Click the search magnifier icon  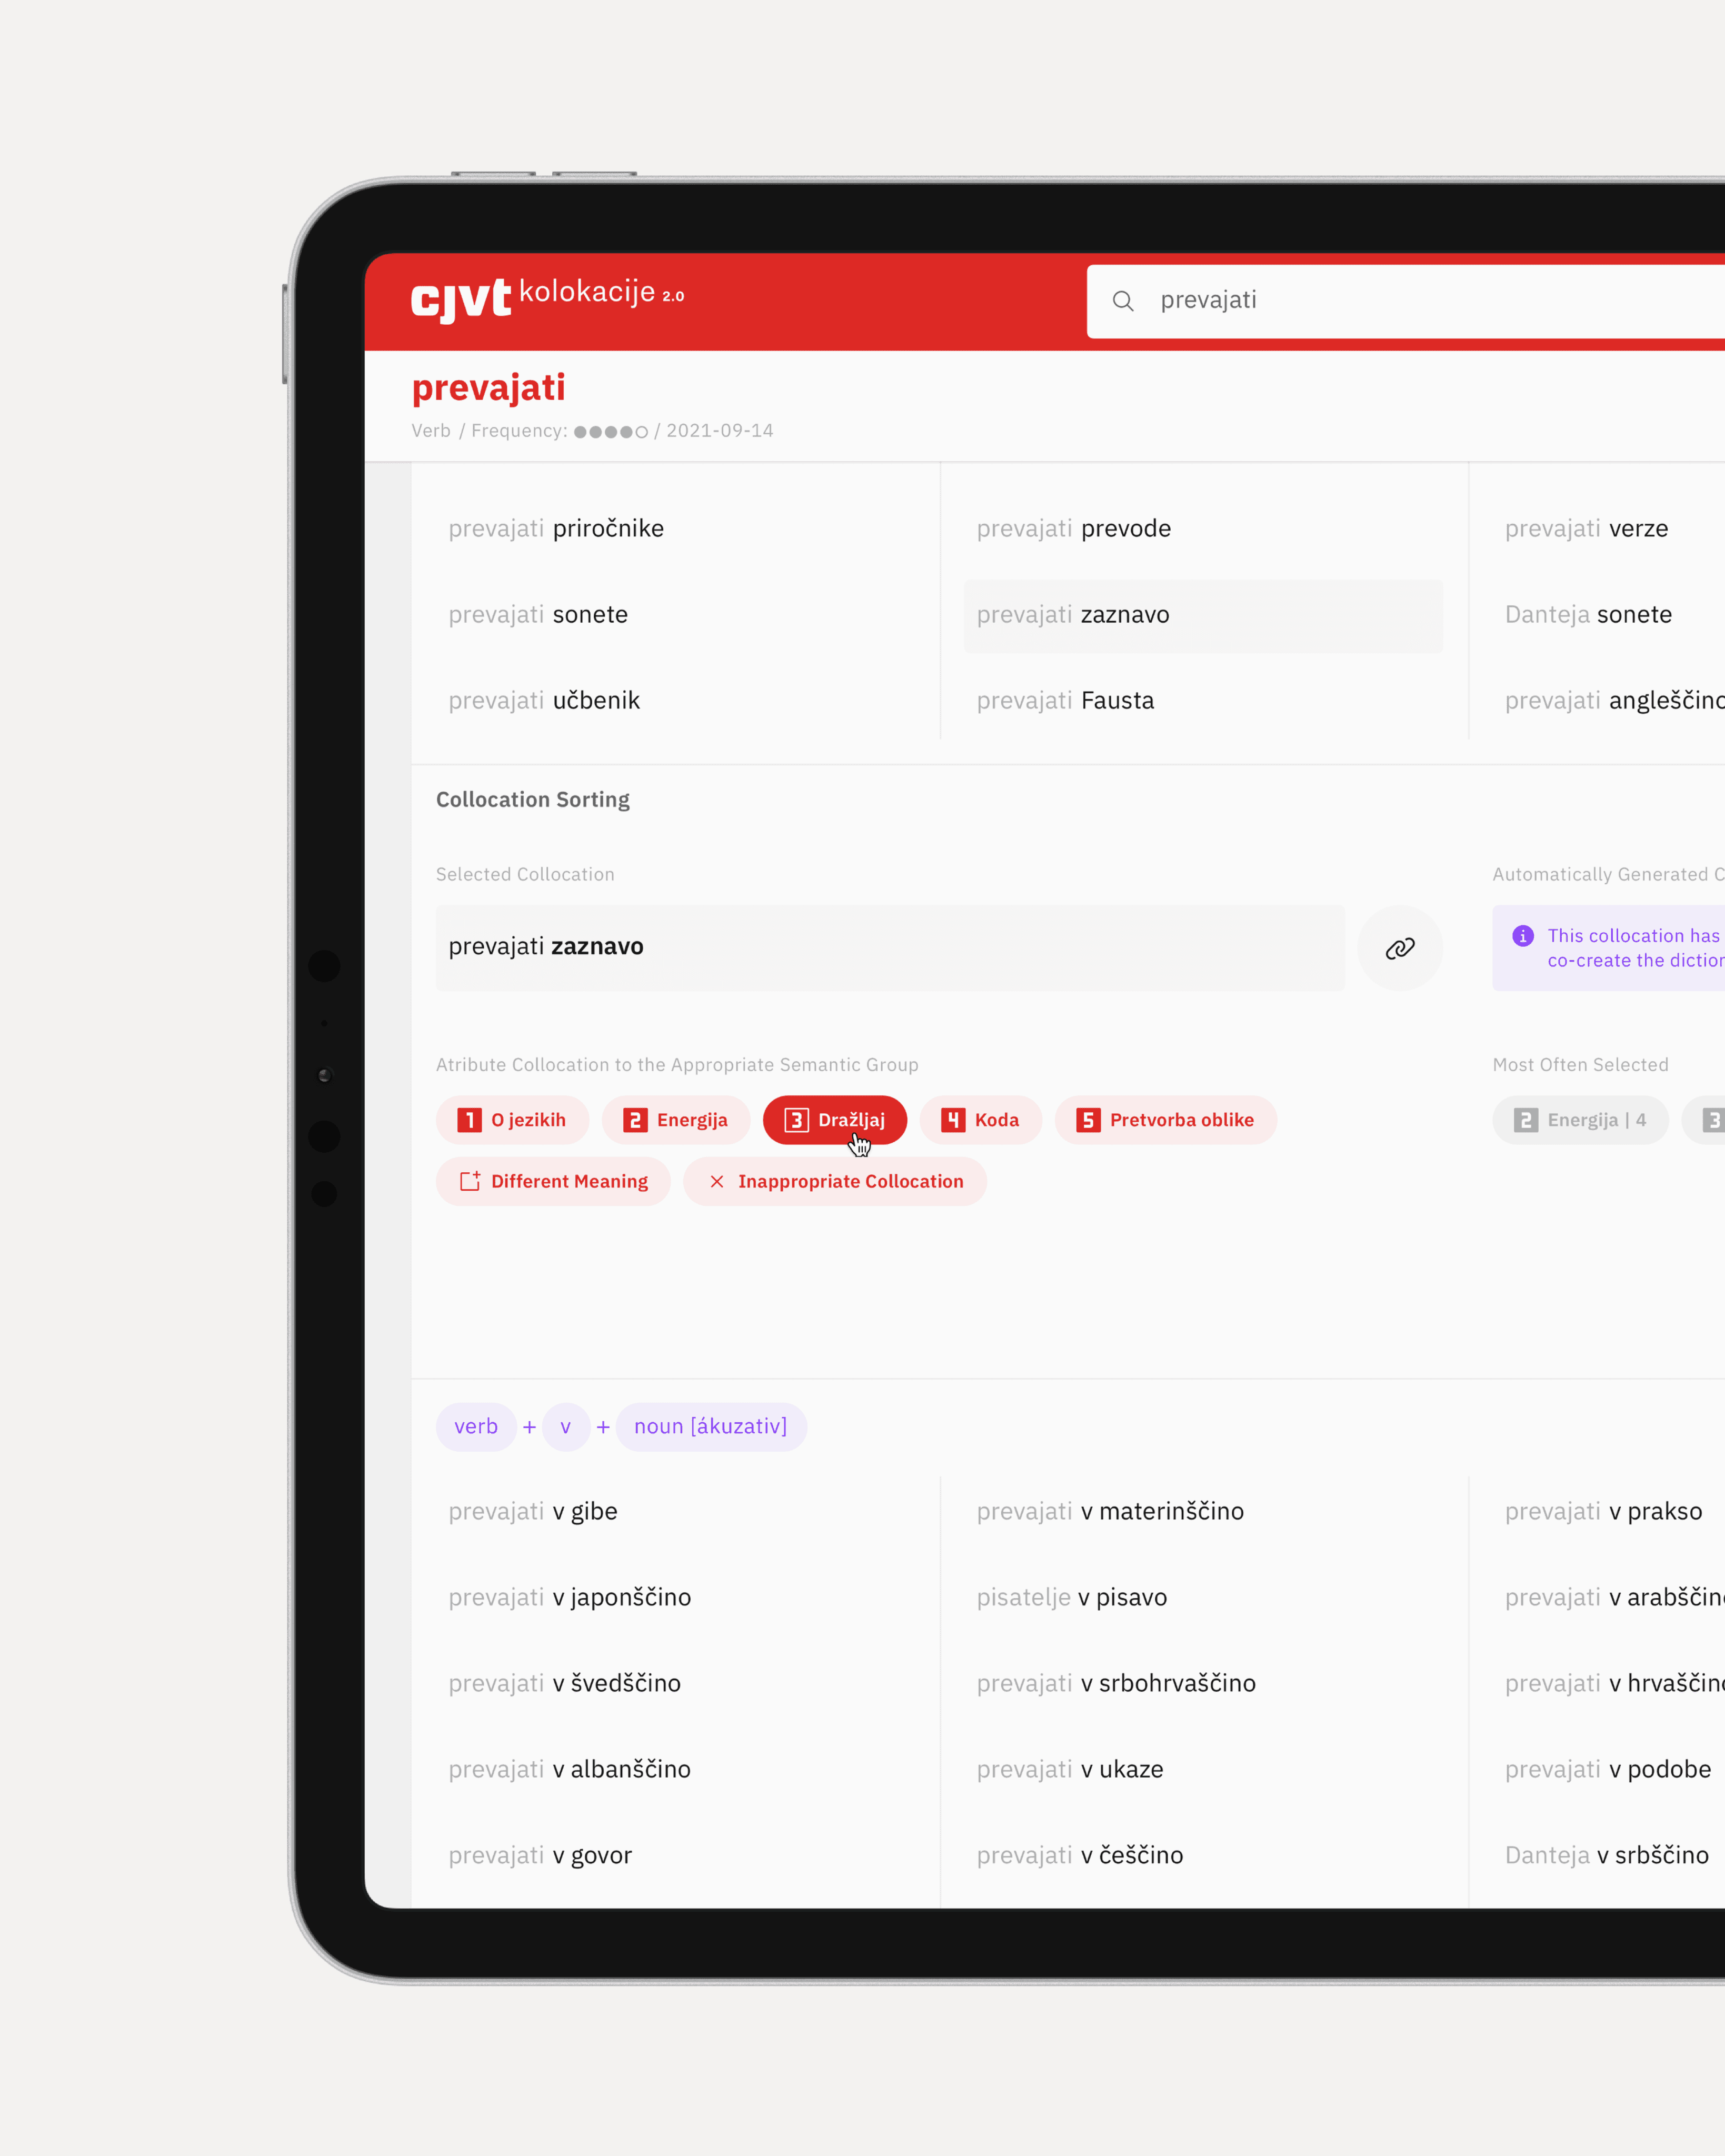(1123, 301)
